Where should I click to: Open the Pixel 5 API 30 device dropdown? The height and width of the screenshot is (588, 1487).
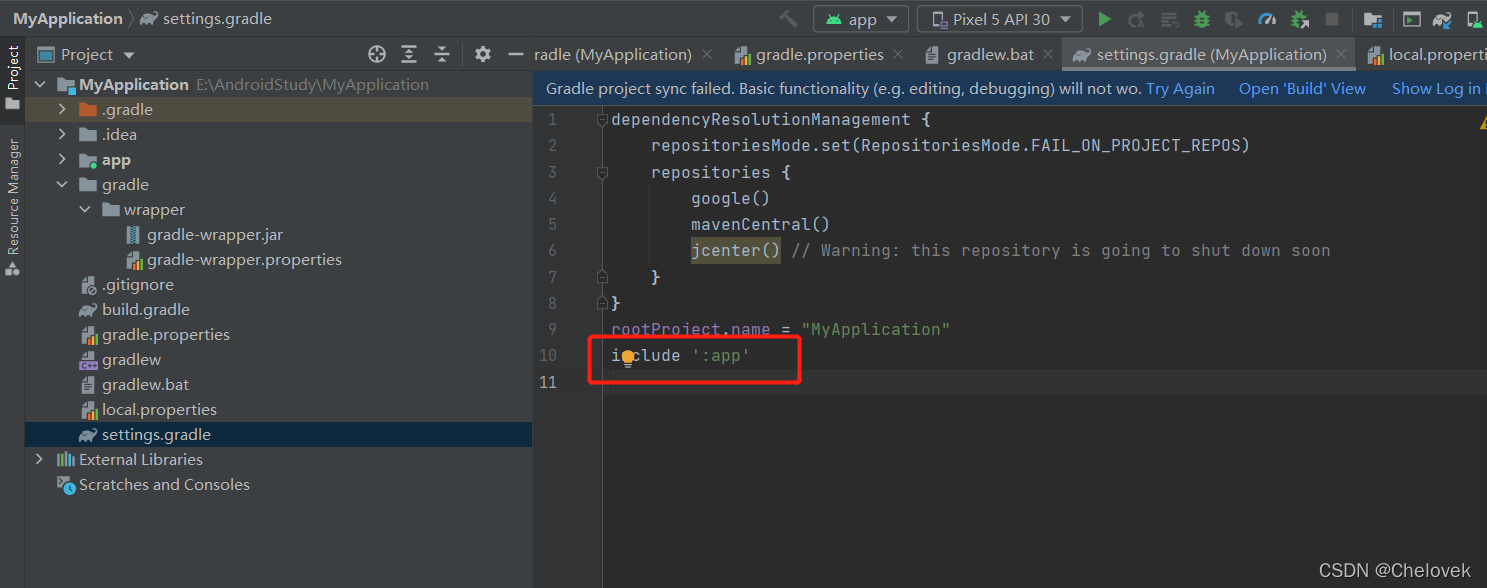(x=1000, y=19)
